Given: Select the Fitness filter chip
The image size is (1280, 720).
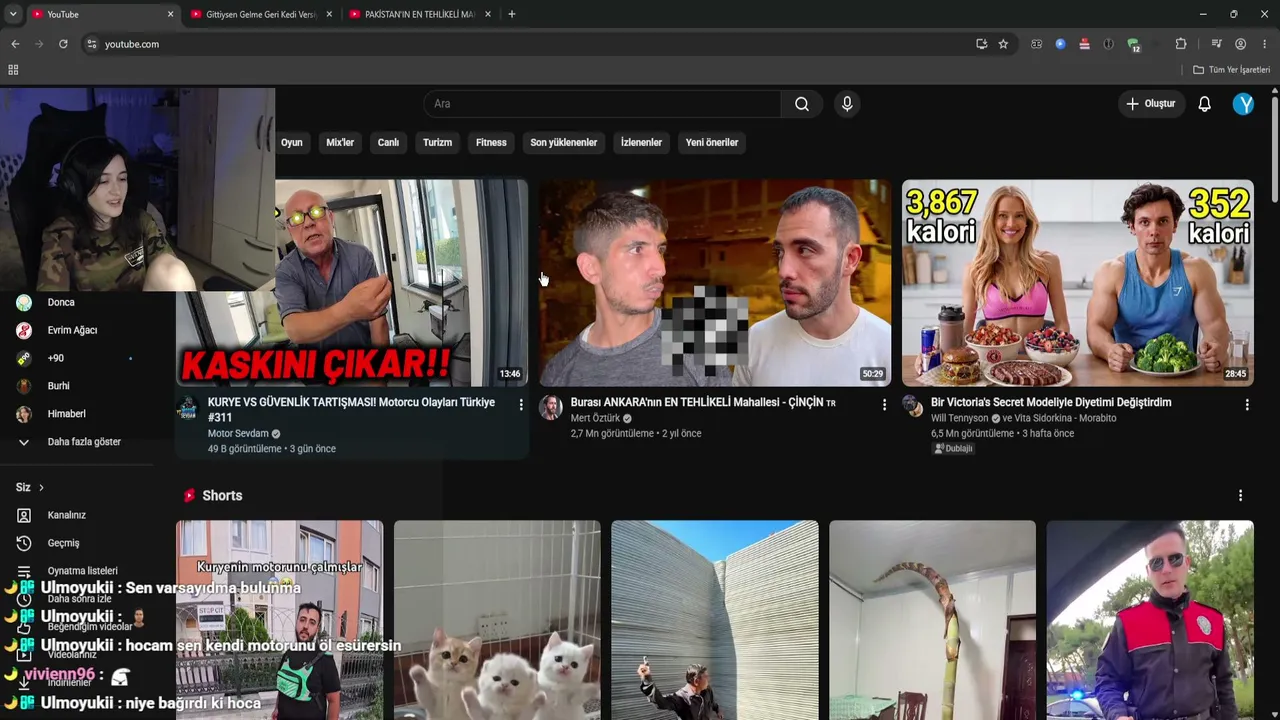Looking at the screenshot, I should coord(491,143).
